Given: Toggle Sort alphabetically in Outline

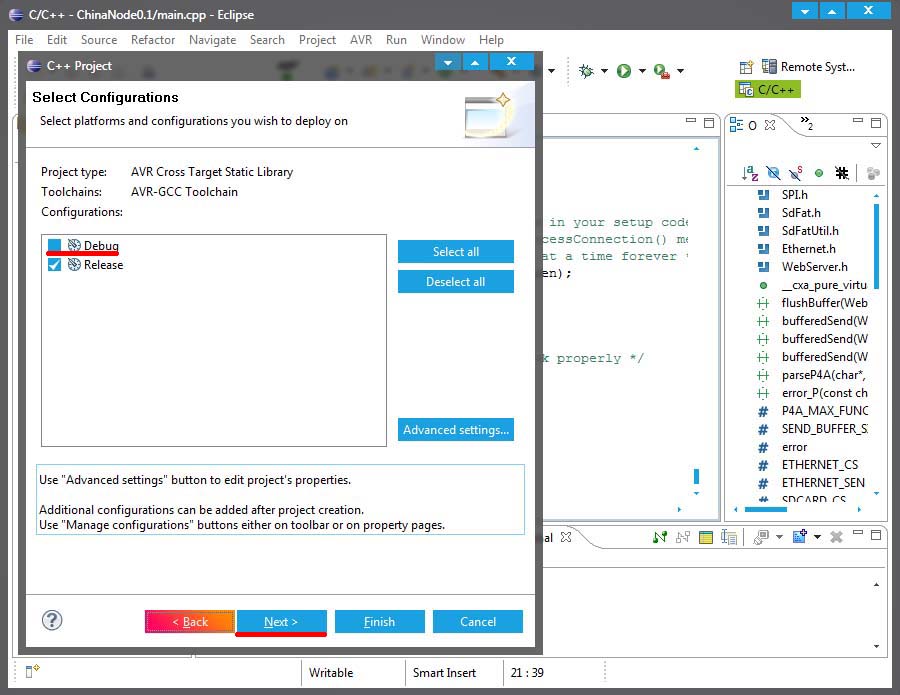Looking at the screenshot, I should tap(750, 172).
